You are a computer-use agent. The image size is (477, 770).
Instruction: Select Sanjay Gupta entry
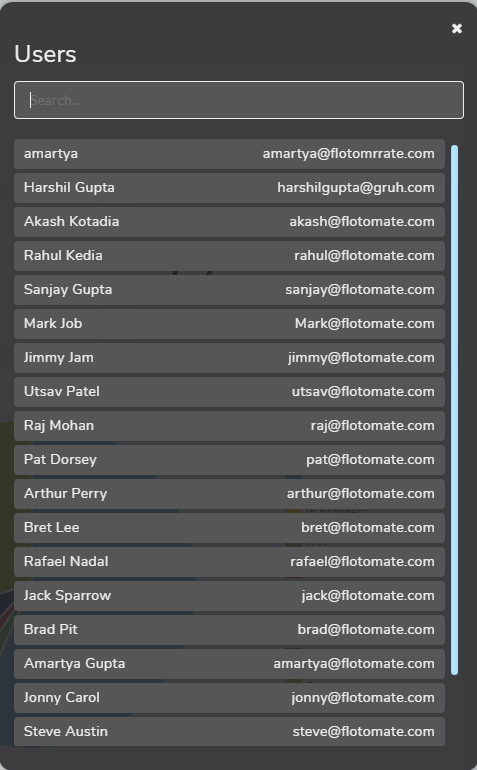(x=229, y=290)
